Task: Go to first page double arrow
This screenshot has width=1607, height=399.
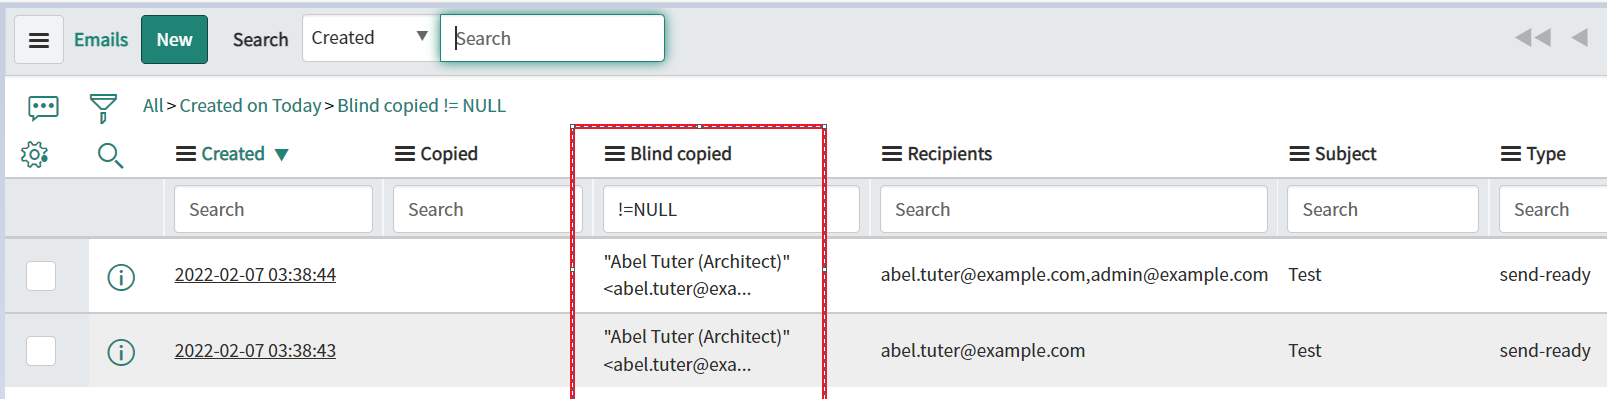Action: click(1532, 38)
